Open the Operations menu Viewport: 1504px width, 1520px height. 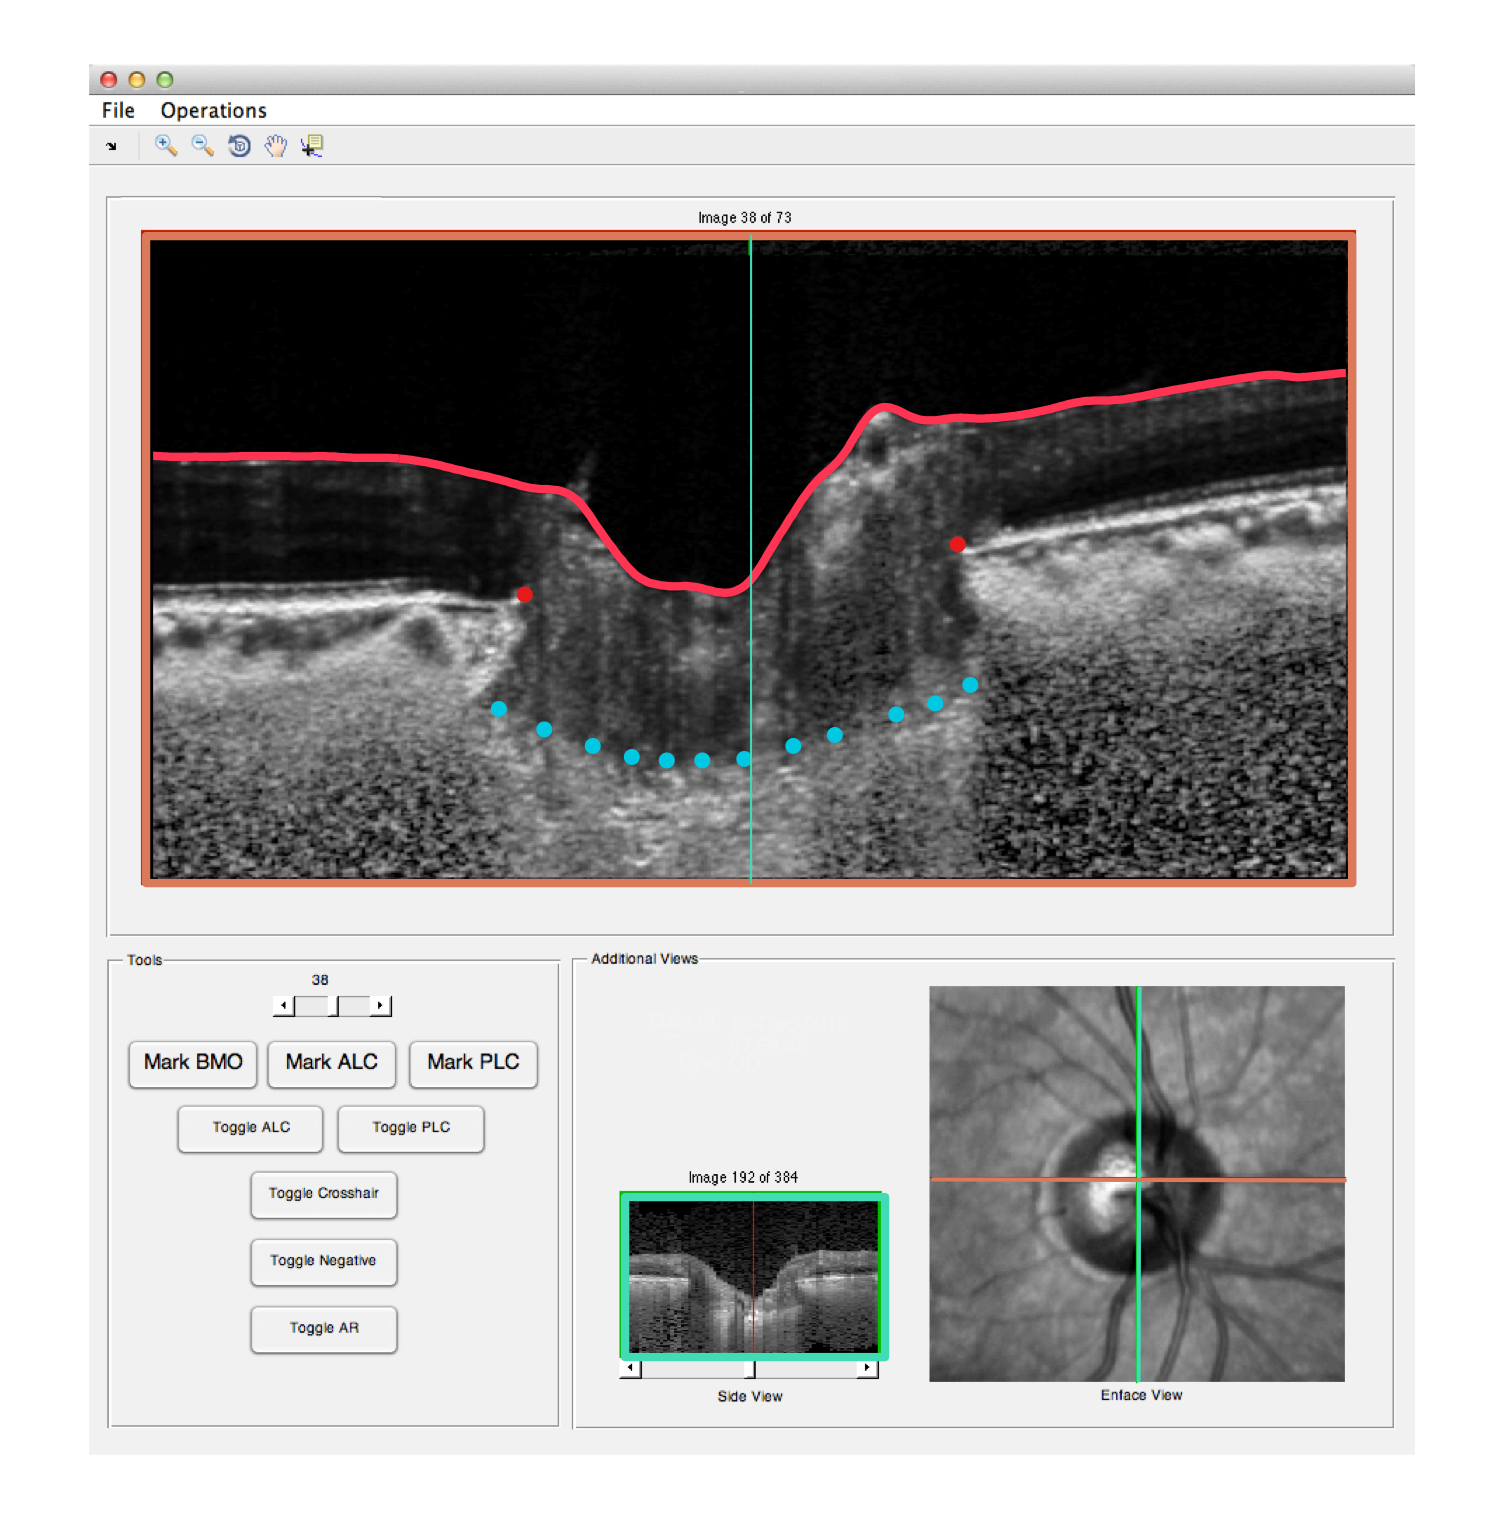click(x=213, y=110)
